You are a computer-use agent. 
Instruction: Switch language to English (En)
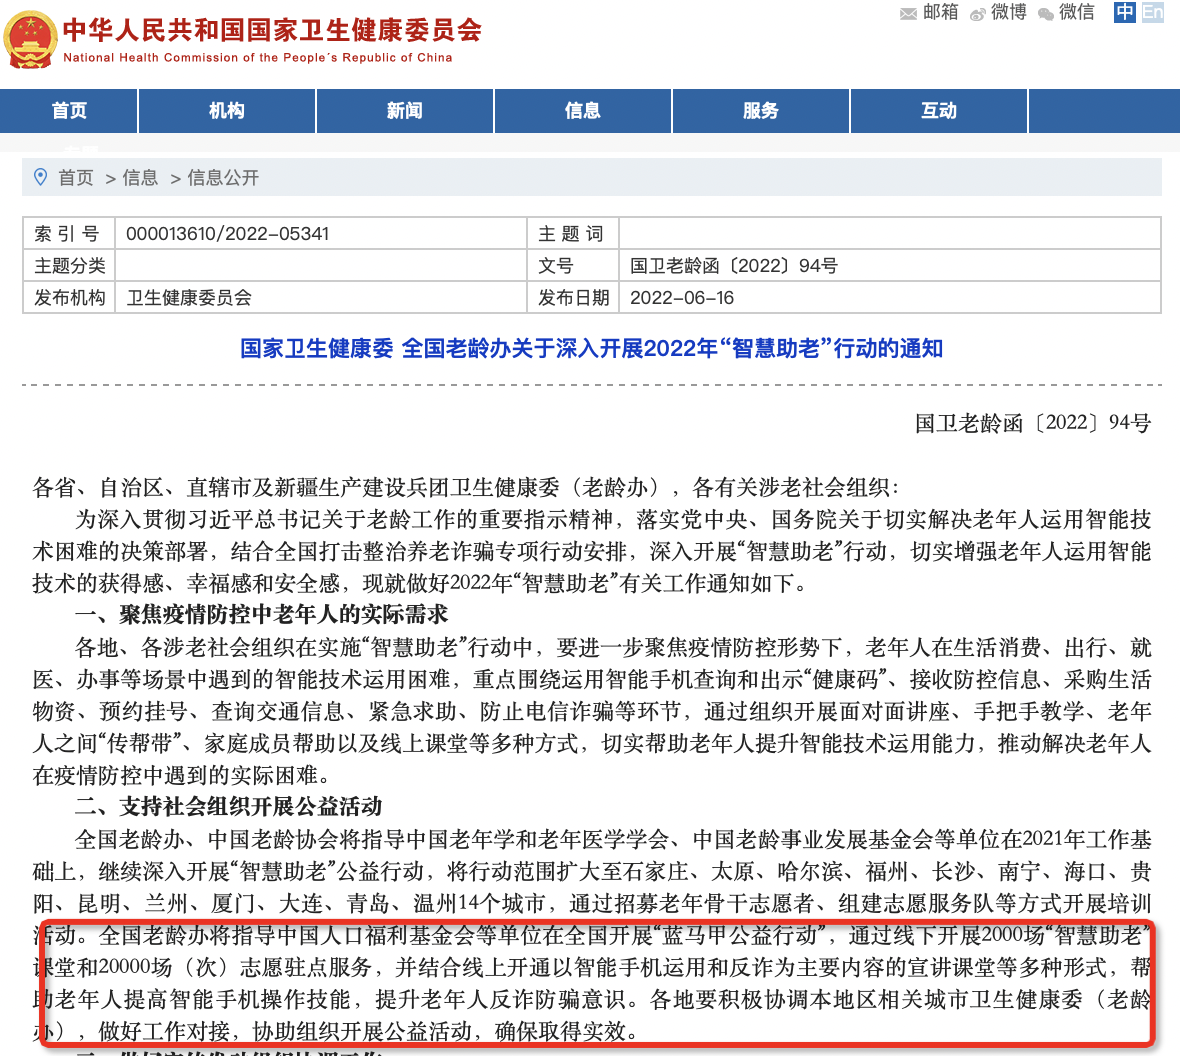click(x=1153, y=12)
